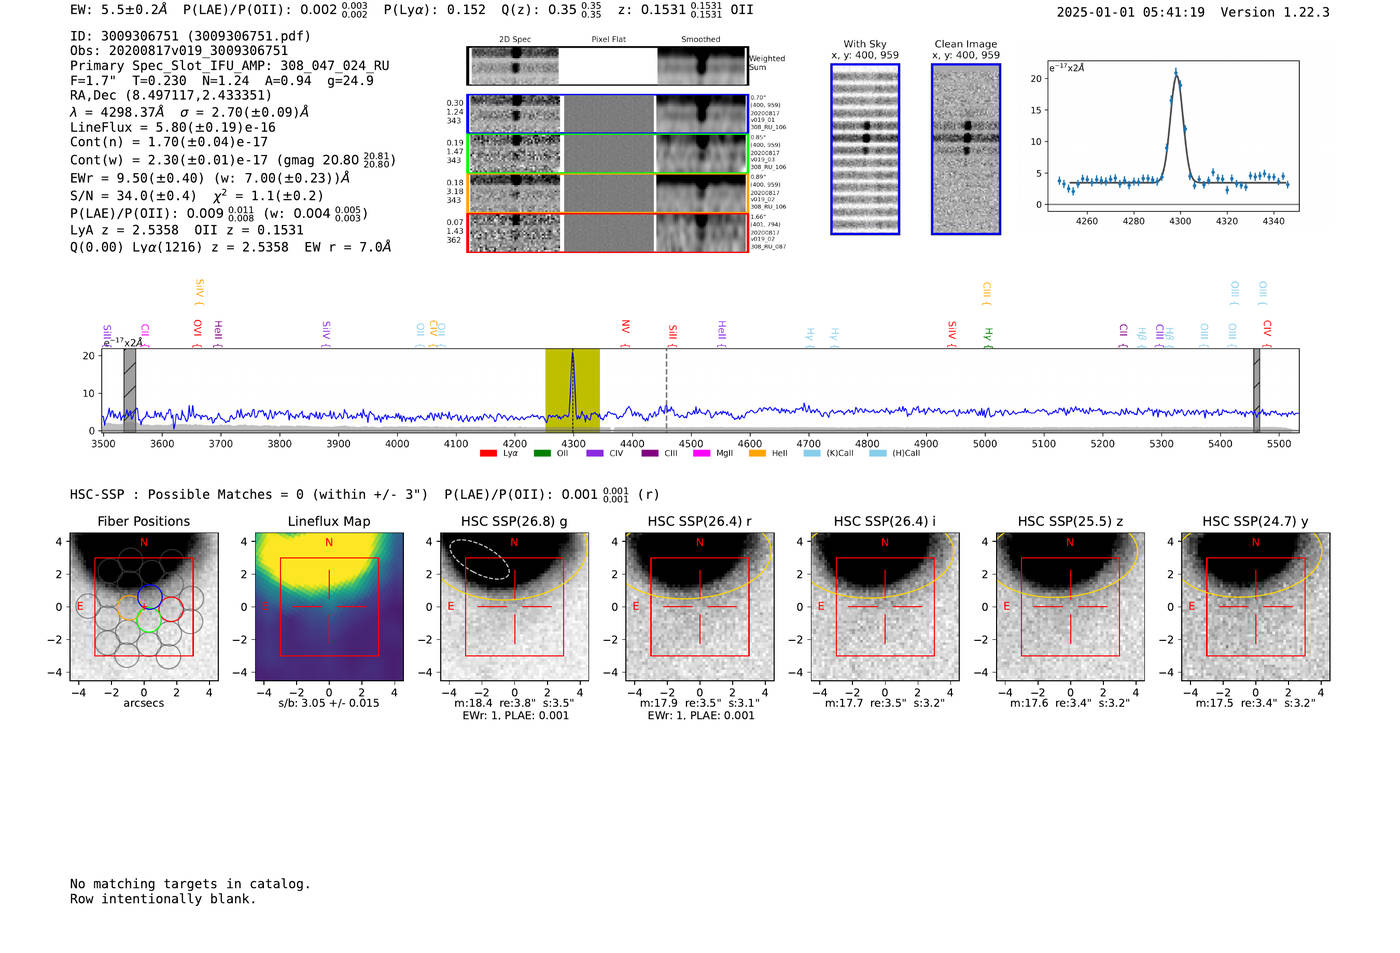The height and width of the screenshot is (953, 1400).
Task: Click the (K)CaII legend swatch
Action: 812,454
